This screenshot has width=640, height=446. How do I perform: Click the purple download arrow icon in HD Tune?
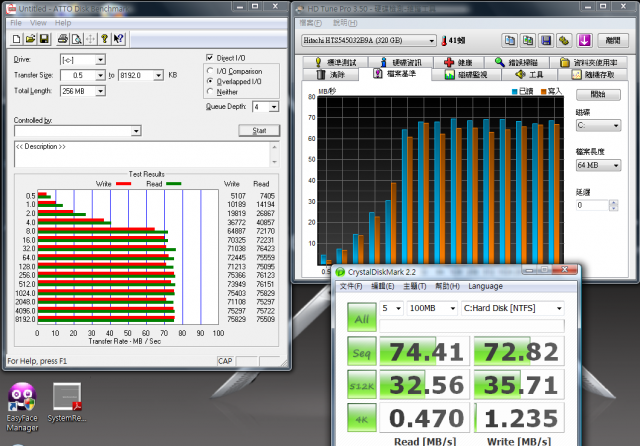(584, 40)
